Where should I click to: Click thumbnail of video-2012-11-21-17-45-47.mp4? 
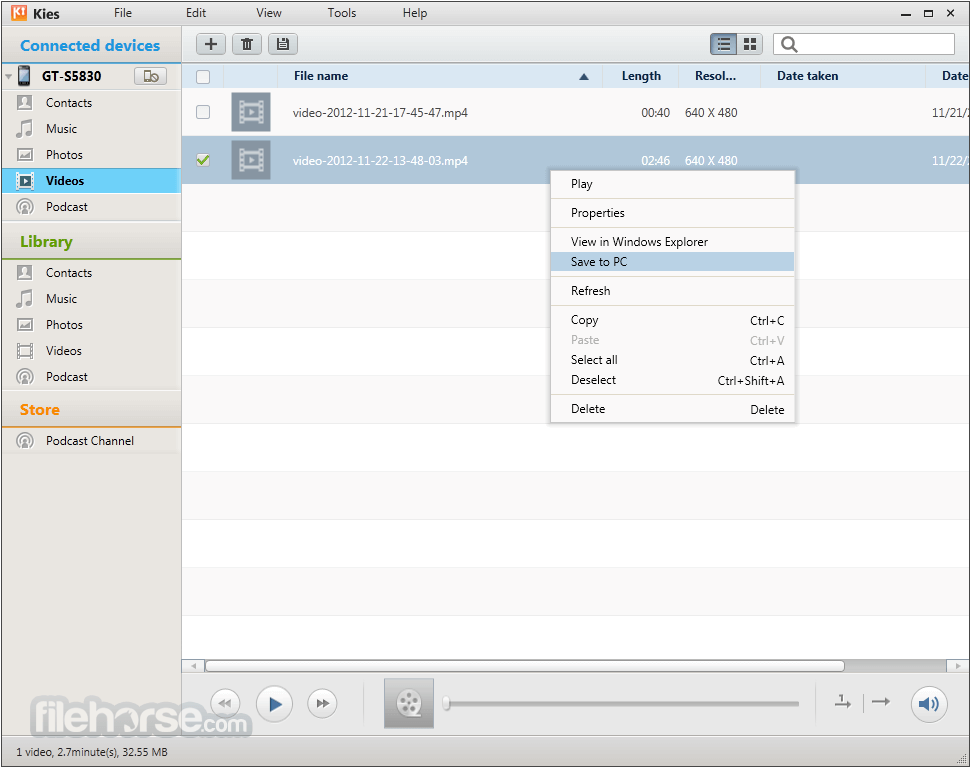tap(251, 112)
